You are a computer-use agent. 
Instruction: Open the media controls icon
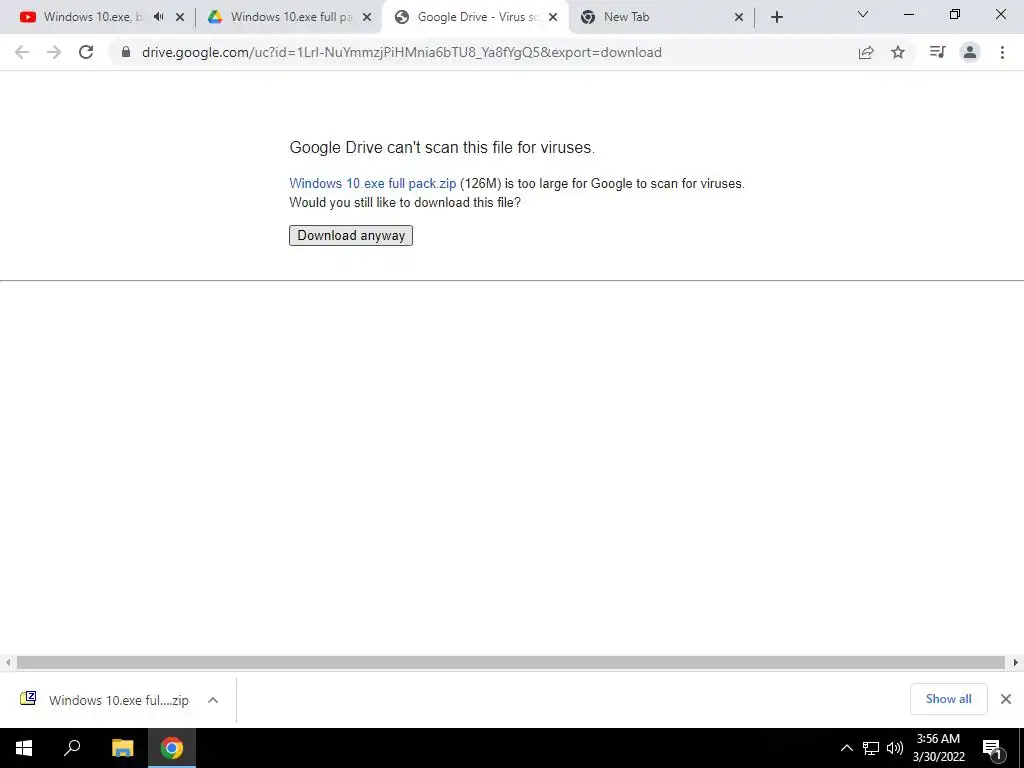click(938, 52)
